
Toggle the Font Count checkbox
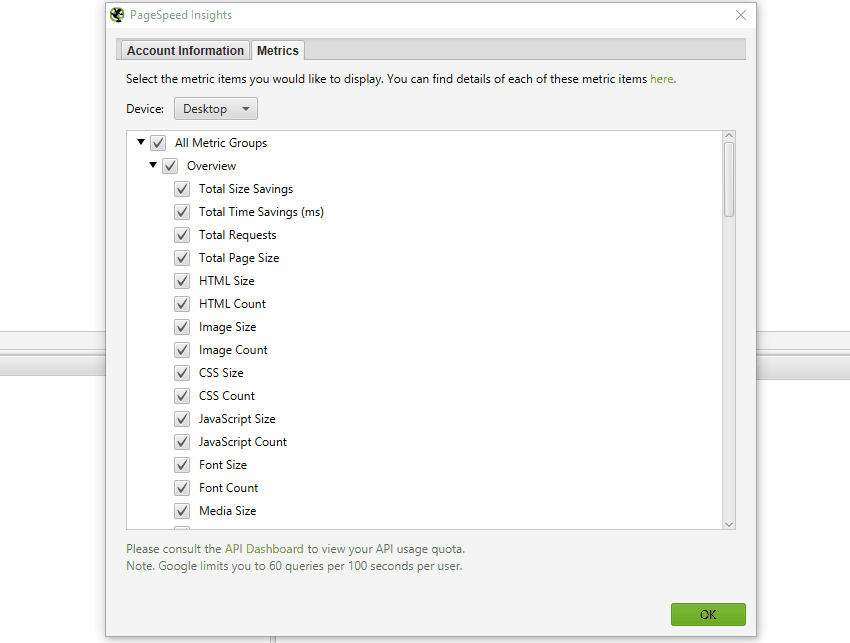click(x=182, y=488)
